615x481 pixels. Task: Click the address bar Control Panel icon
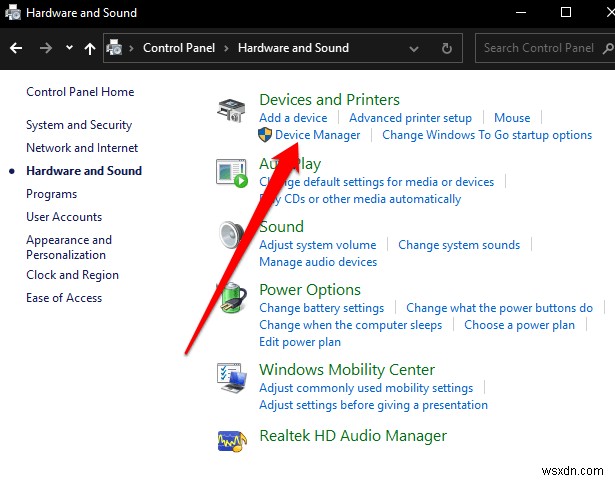pos(114,48)
